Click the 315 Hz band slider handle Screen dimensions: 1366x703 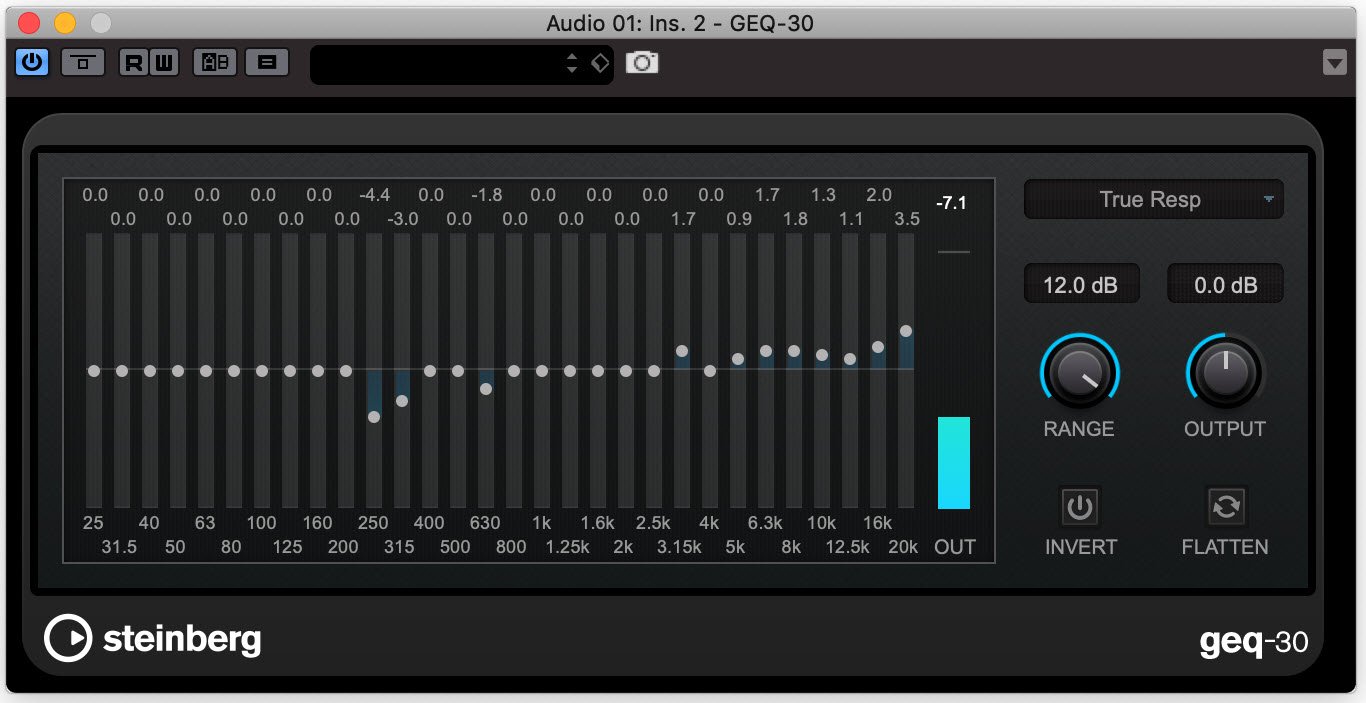(402, 401)
